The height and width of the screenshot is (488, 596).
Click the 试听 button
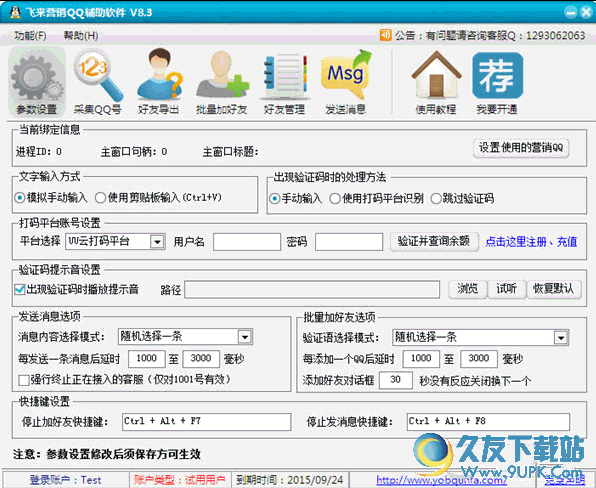click(506, 289)
